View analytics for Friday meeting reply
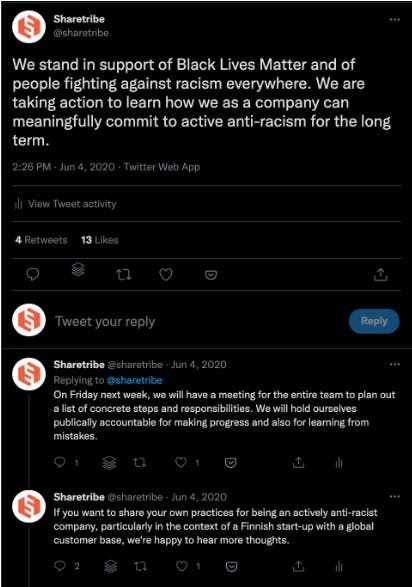 tap(339, 463)
